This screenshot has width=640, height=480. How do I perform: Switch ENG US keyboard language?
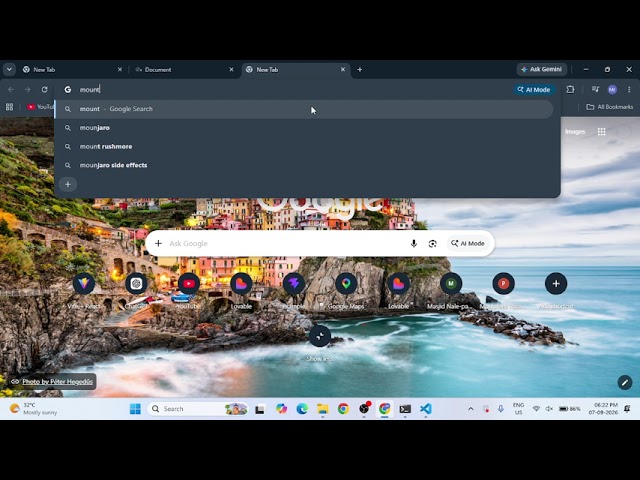click(518, 409)
